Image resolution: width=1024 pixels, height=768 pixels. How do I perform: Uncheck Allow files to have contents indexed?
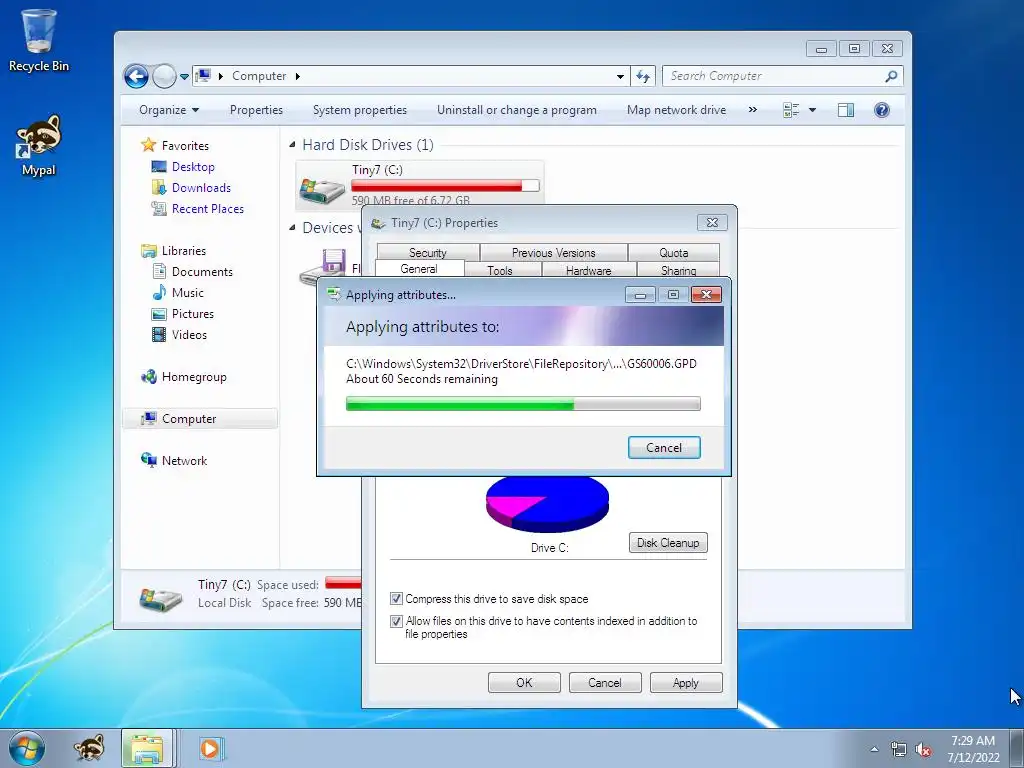[396, 621]
